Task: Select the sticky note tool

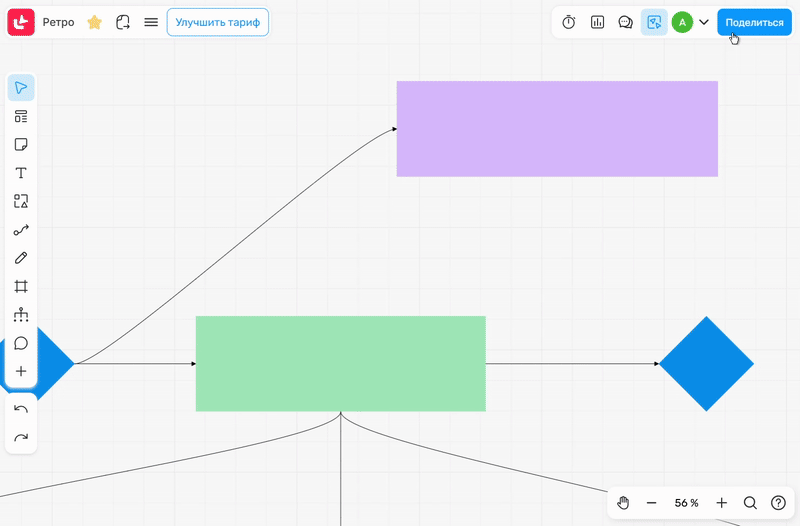Action: pyautogui.click(x=21, y=145)
